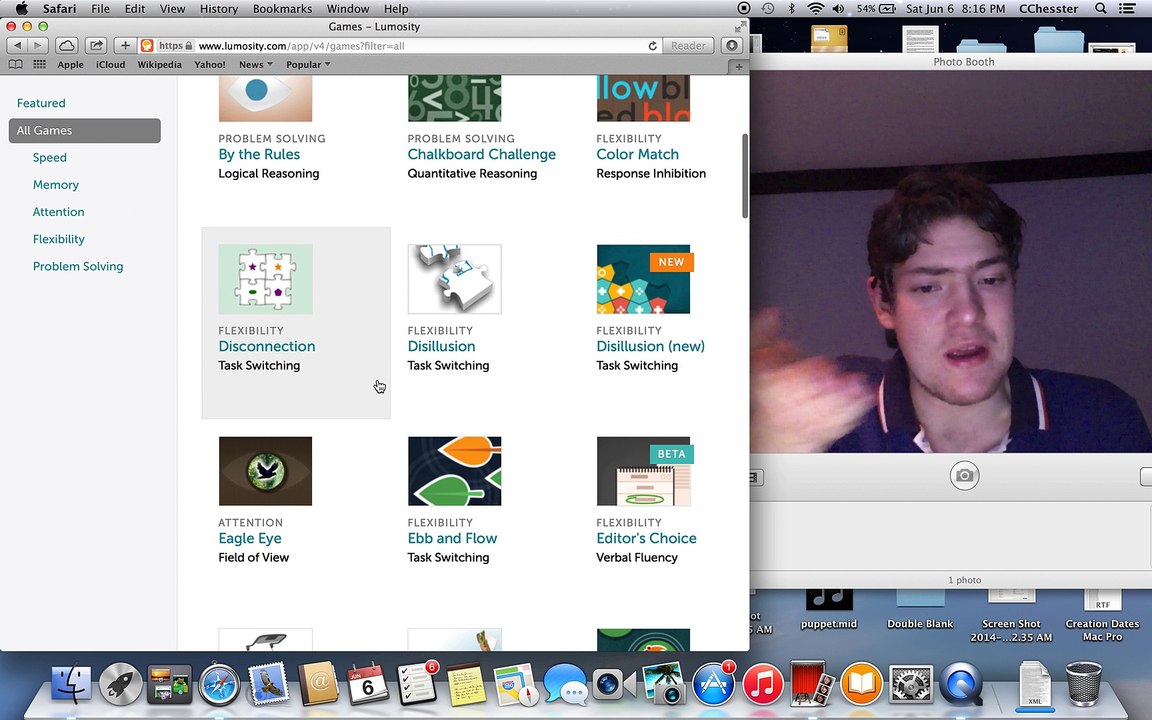Open iBooks icon in Dock

point(861,684)
